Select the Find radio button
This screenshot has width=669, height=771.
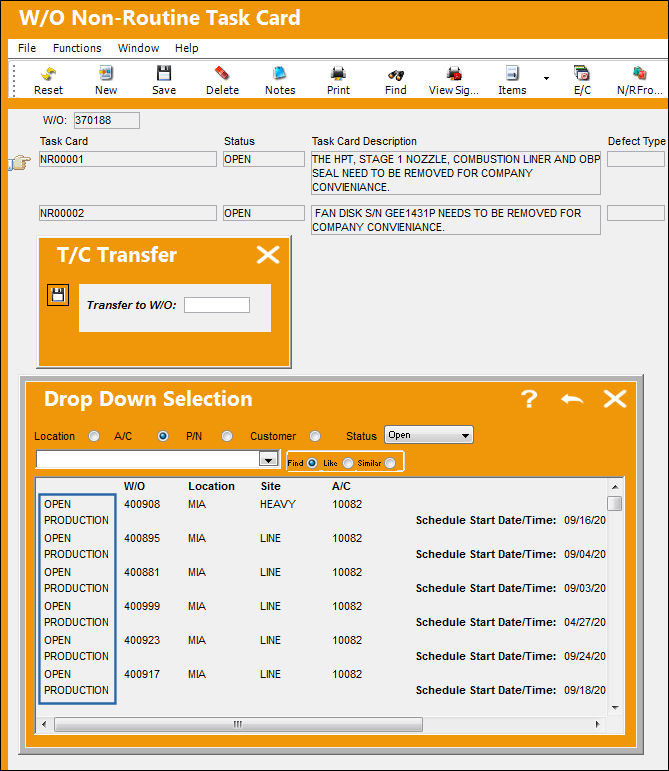(x=312, y=463)
